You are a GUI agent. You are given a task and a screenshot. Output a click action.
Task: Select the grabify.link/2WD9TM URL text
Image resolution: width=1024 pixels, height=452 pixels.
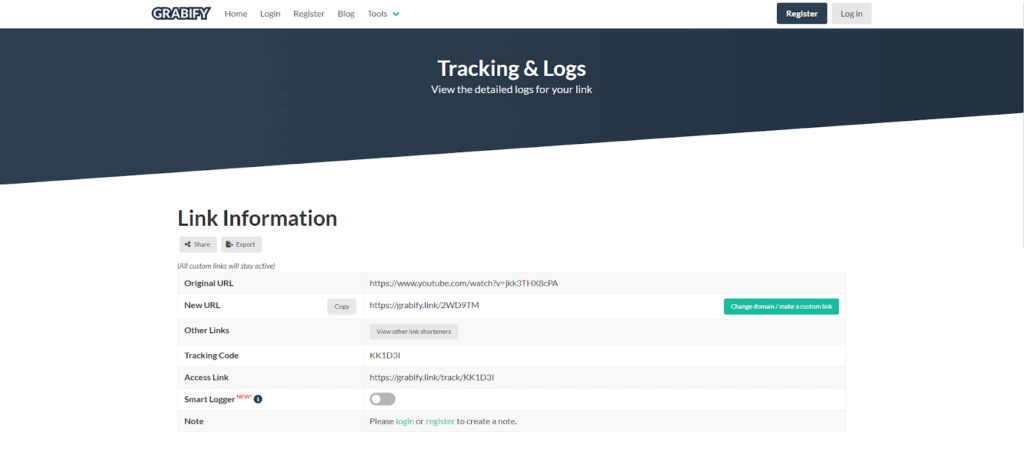pos(424,305)
